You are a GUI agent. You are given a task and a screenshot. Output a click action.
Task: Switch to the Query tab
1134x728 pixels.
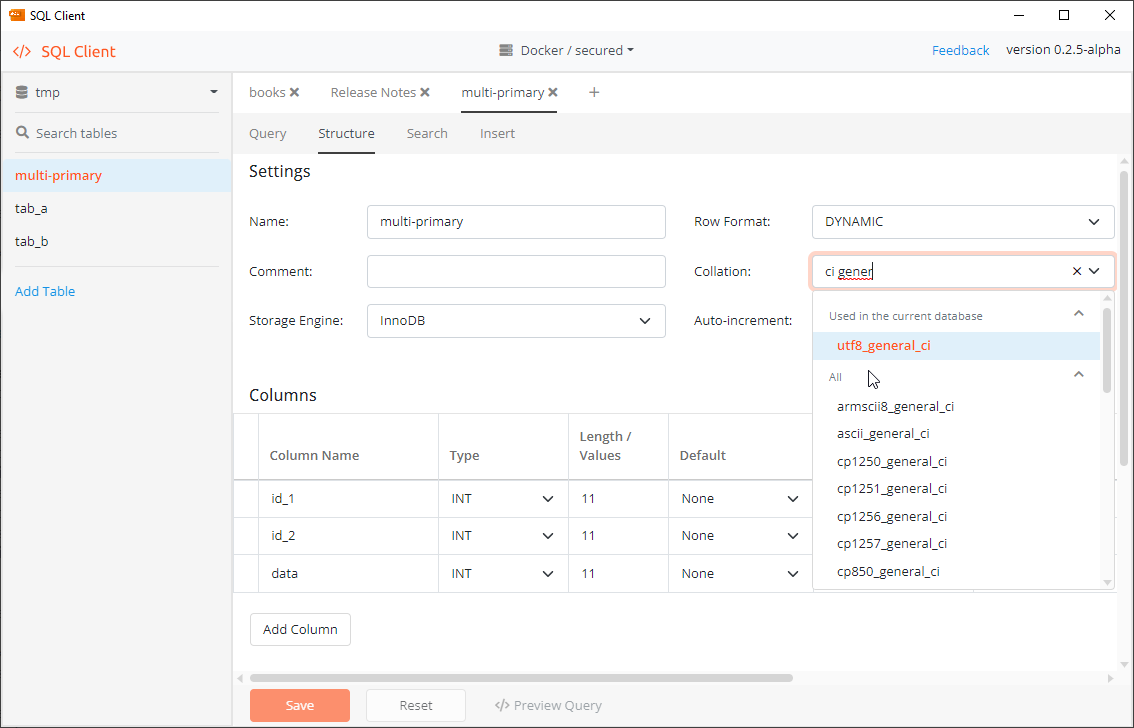(x=267, y=133)
